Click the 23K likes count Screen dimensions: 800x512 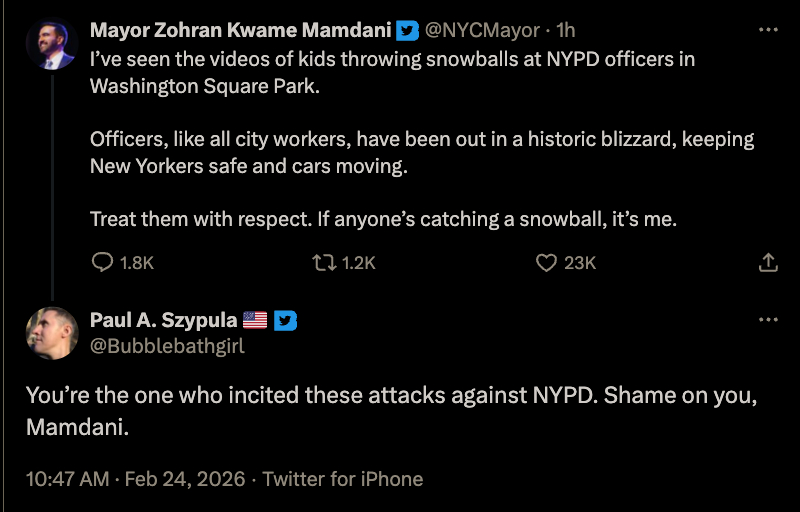click(x=580, y=263)
